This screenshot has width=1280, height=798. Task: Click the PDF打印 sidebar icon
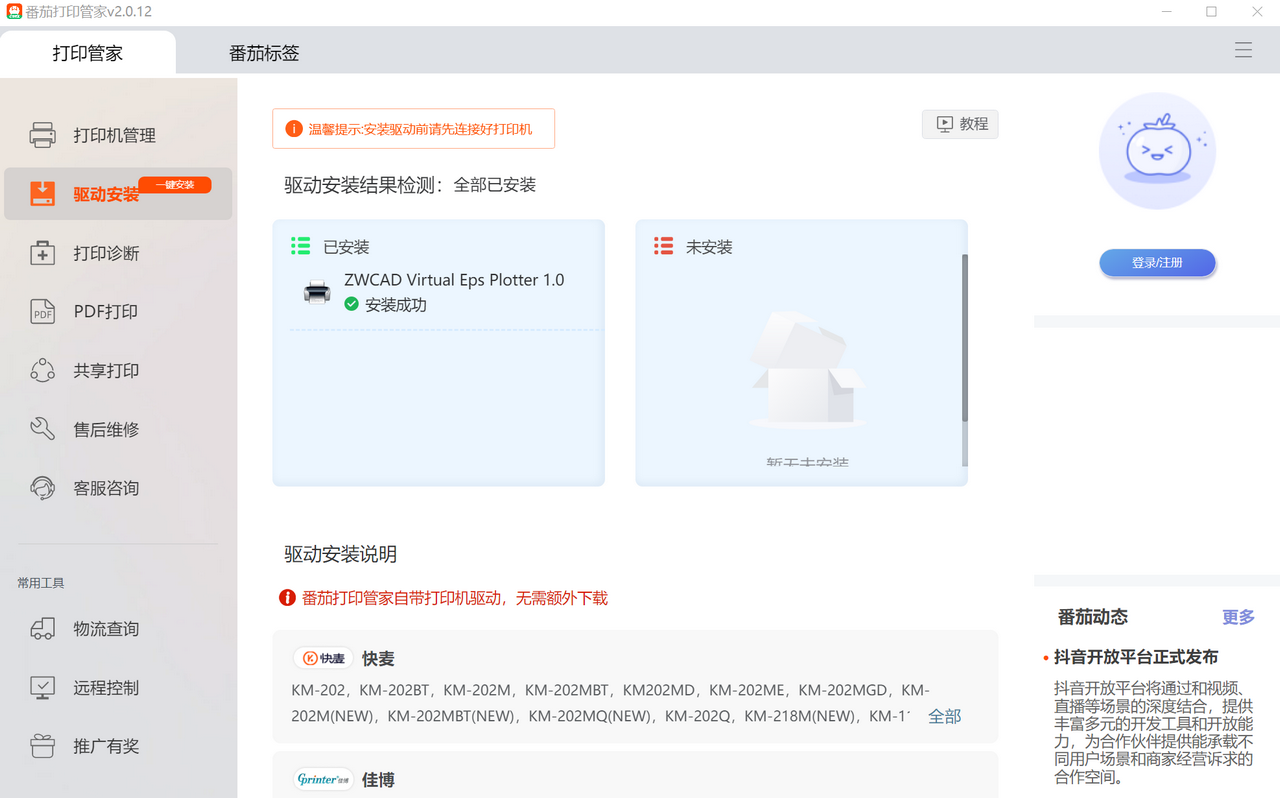pos(42,311)
